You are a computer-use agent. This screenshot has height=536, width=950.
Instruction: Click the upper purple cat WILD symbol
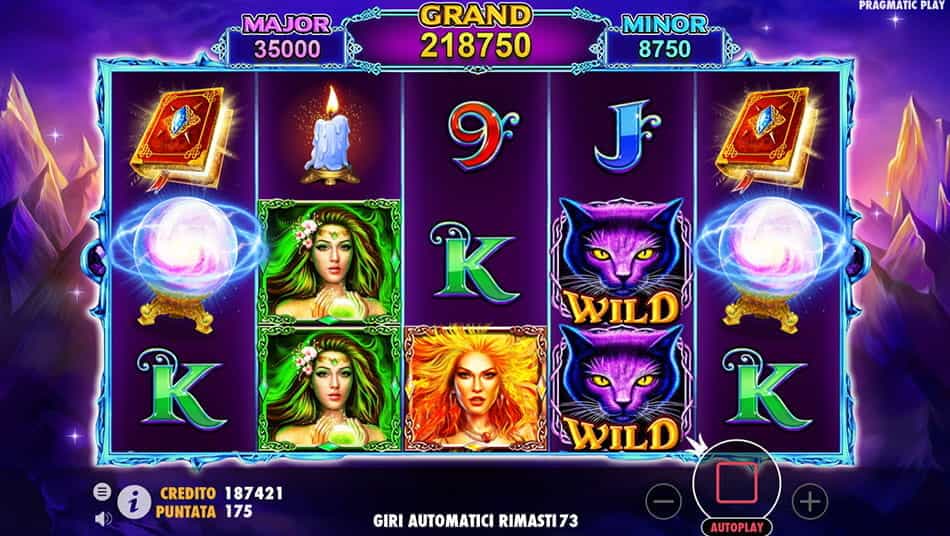[x=622, y=261]
